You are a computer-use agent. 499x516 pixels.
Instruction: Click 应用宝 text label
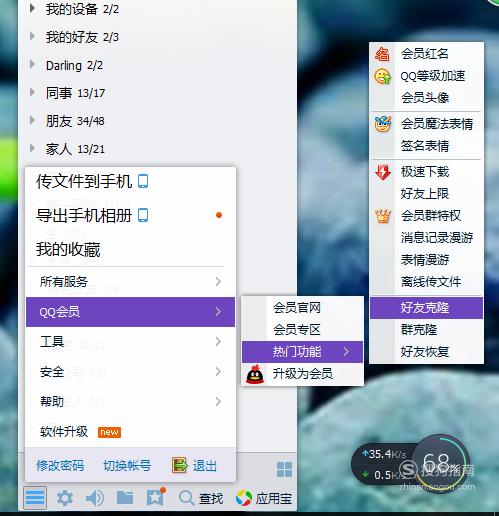click(274, 499)
